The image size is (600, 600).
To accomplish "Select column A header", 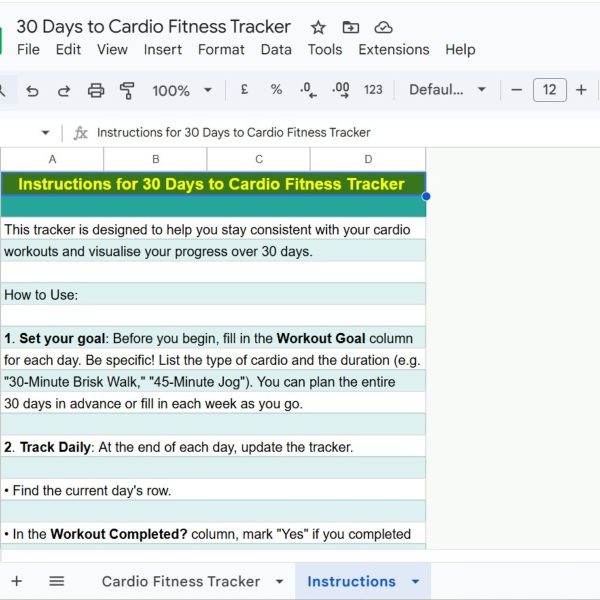I will [52, 159].
